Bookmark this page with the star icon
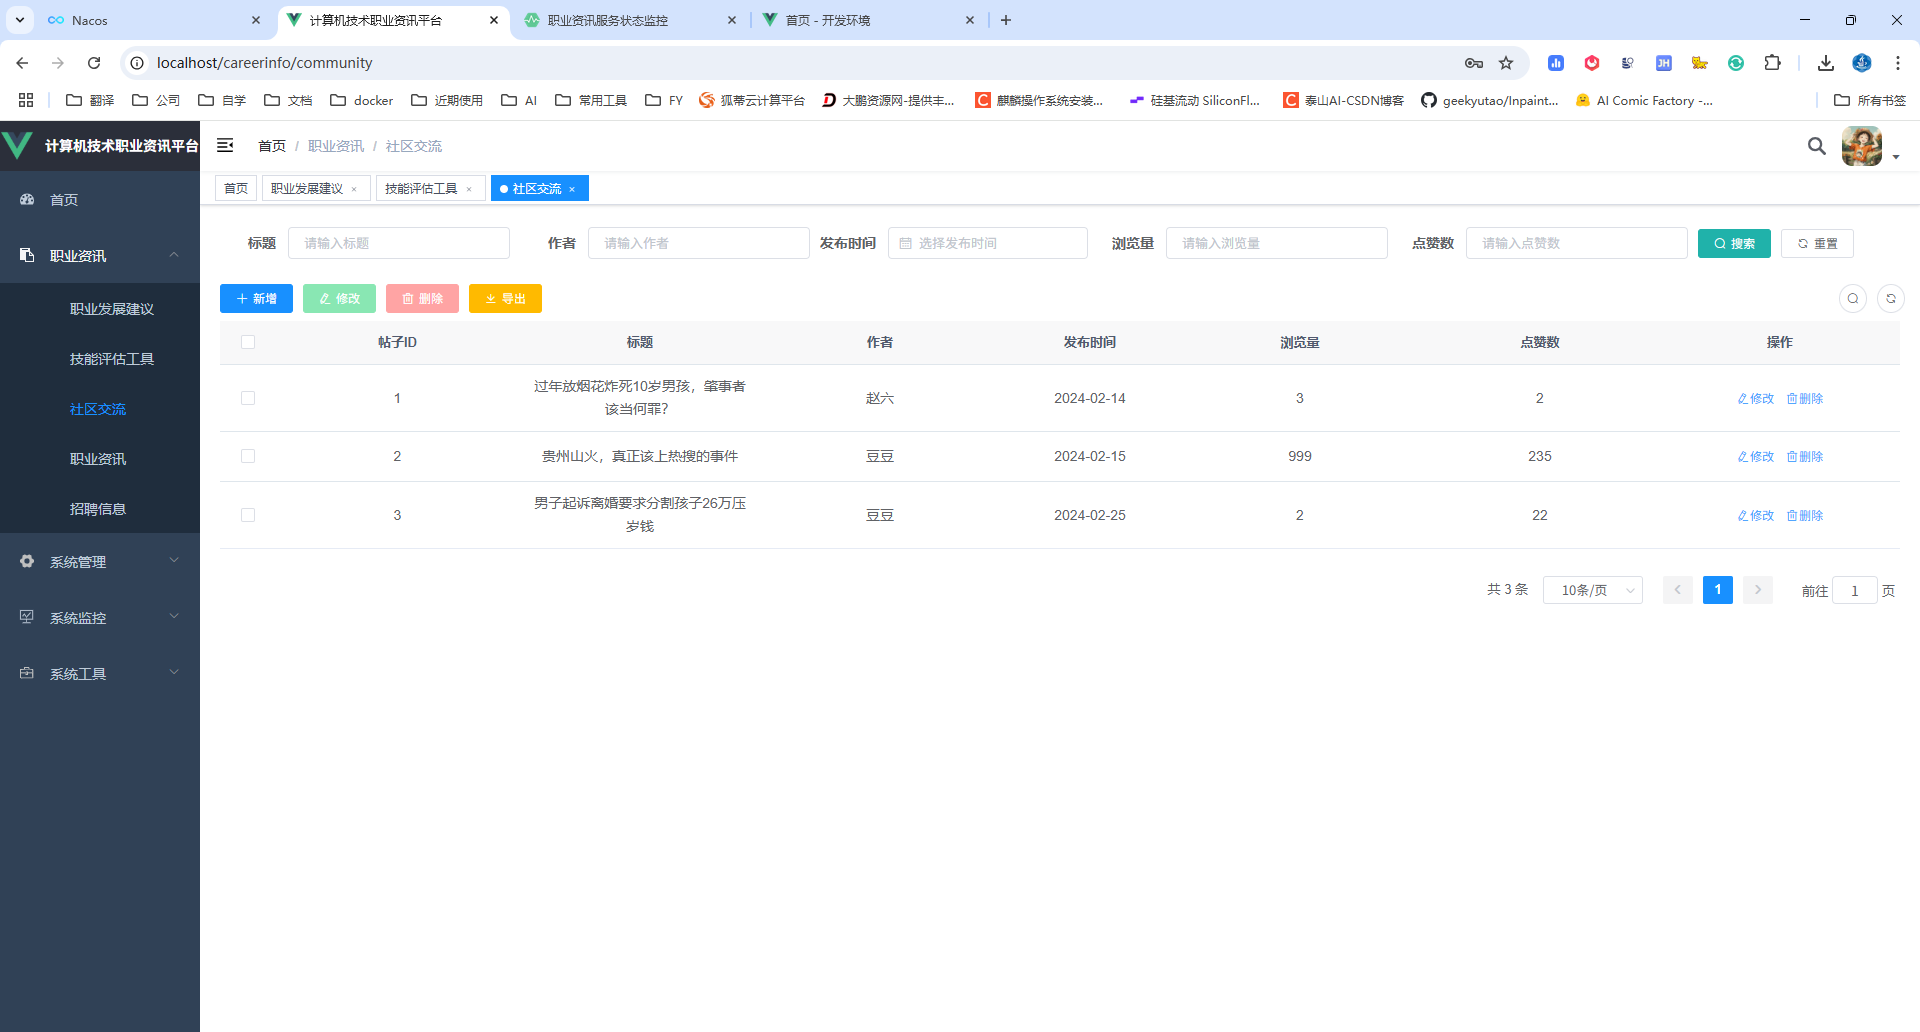This screenshot has height=1032, width=1920. (x=1506, y=63)
